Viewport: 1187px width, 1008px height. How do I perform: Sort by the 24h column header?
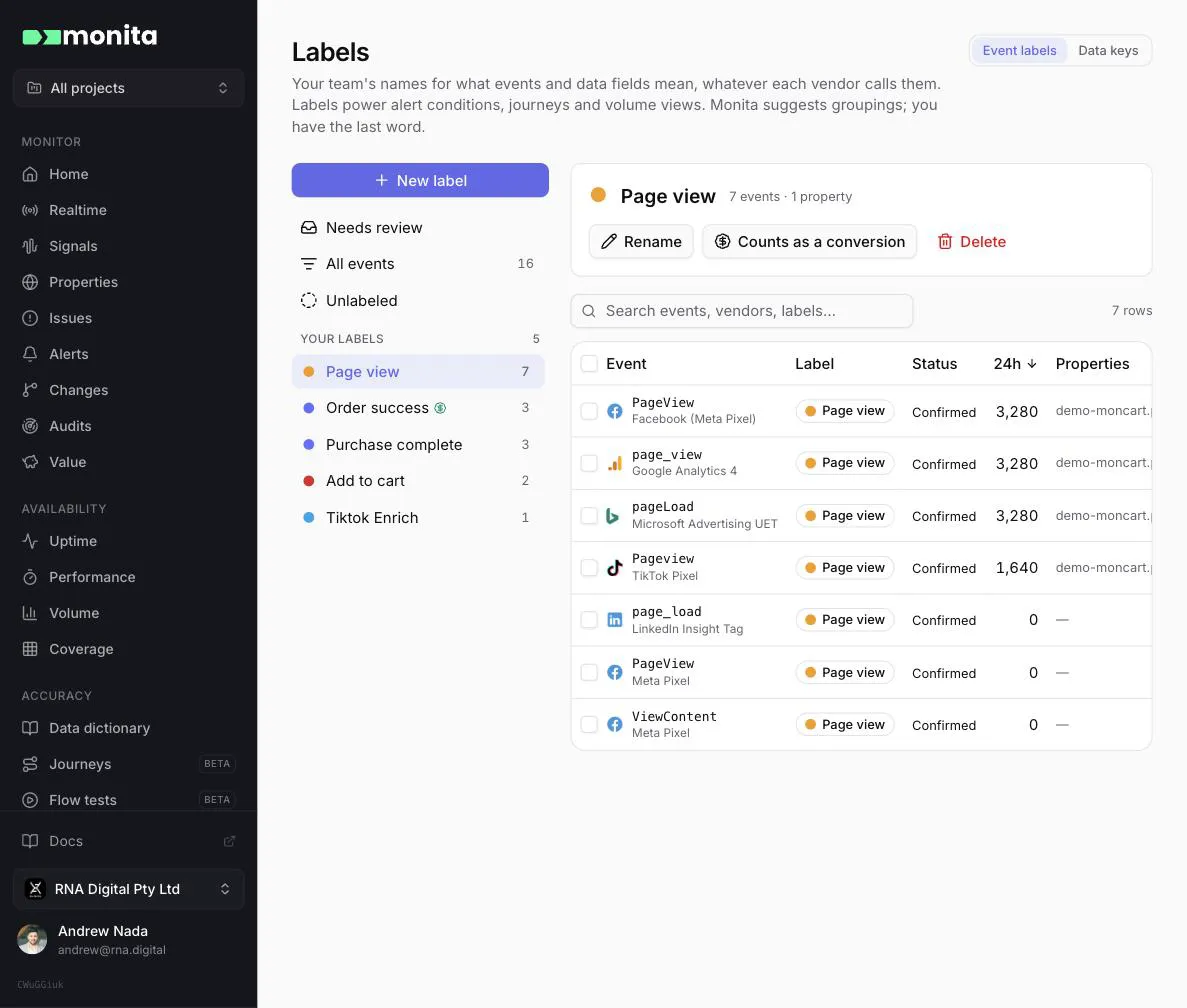tap(1014, 364)
